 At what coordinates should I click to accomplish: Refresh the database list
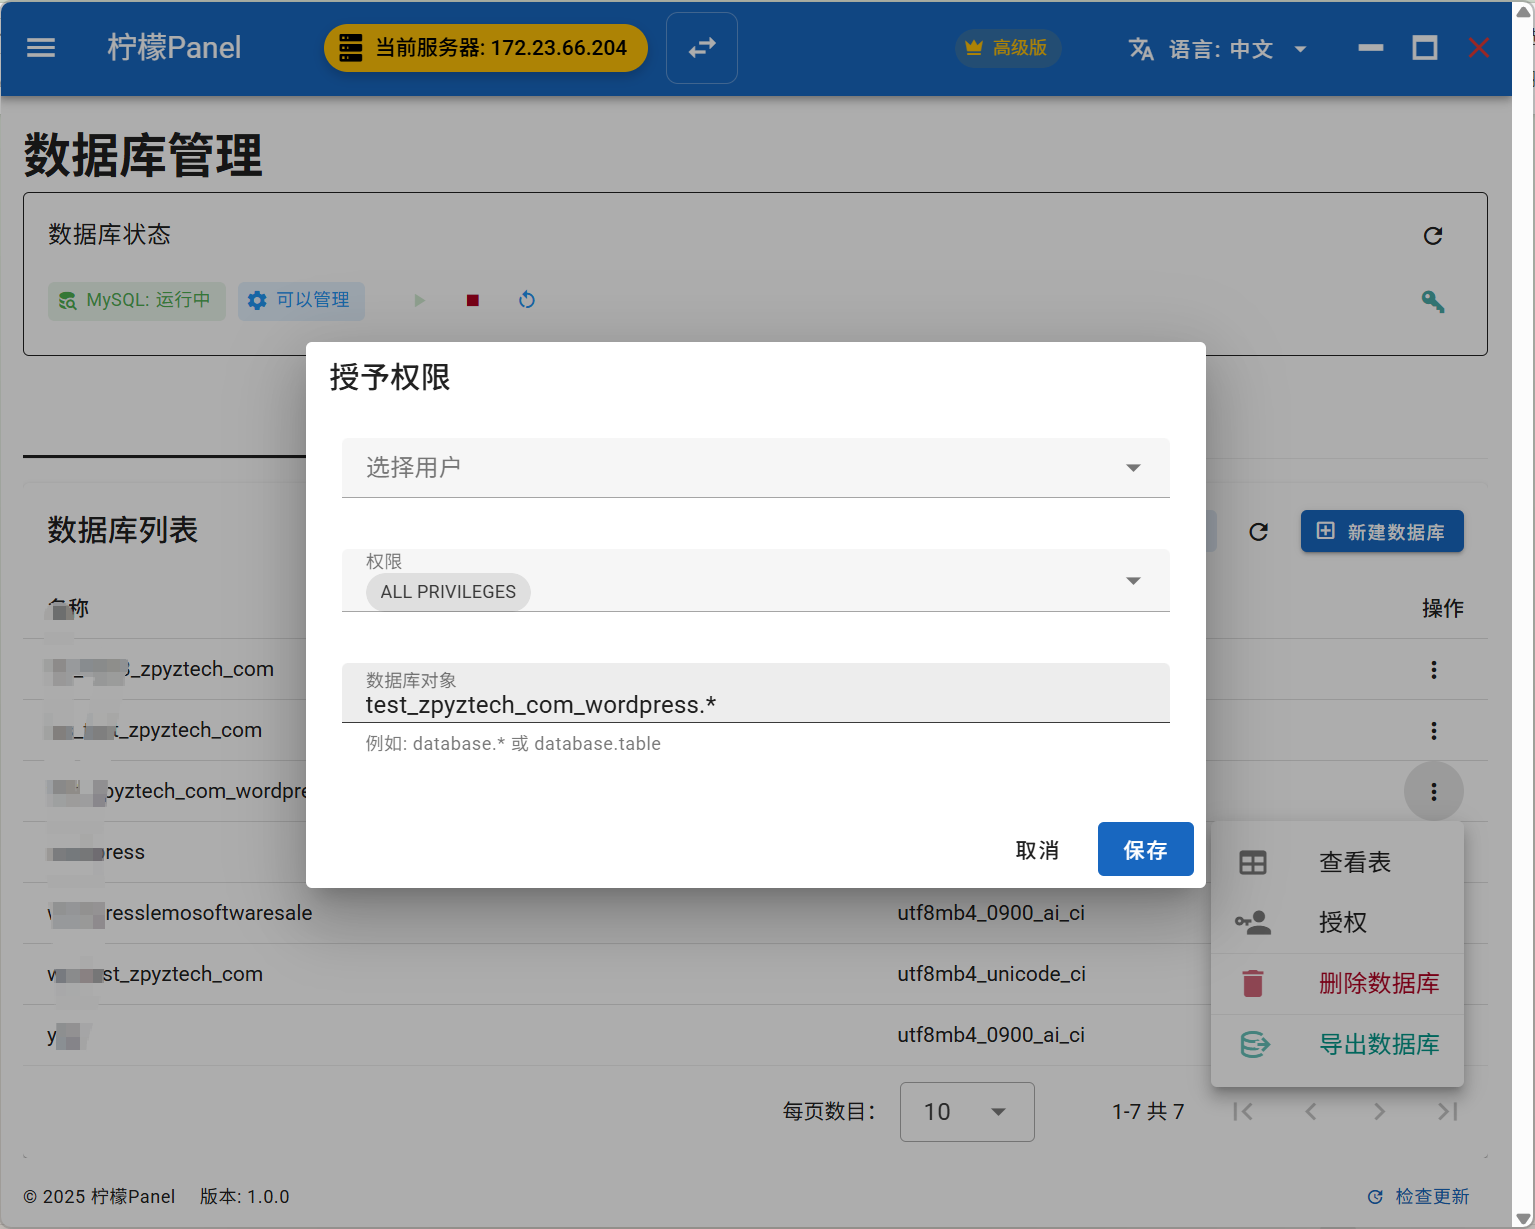(x=1258, y=532)
